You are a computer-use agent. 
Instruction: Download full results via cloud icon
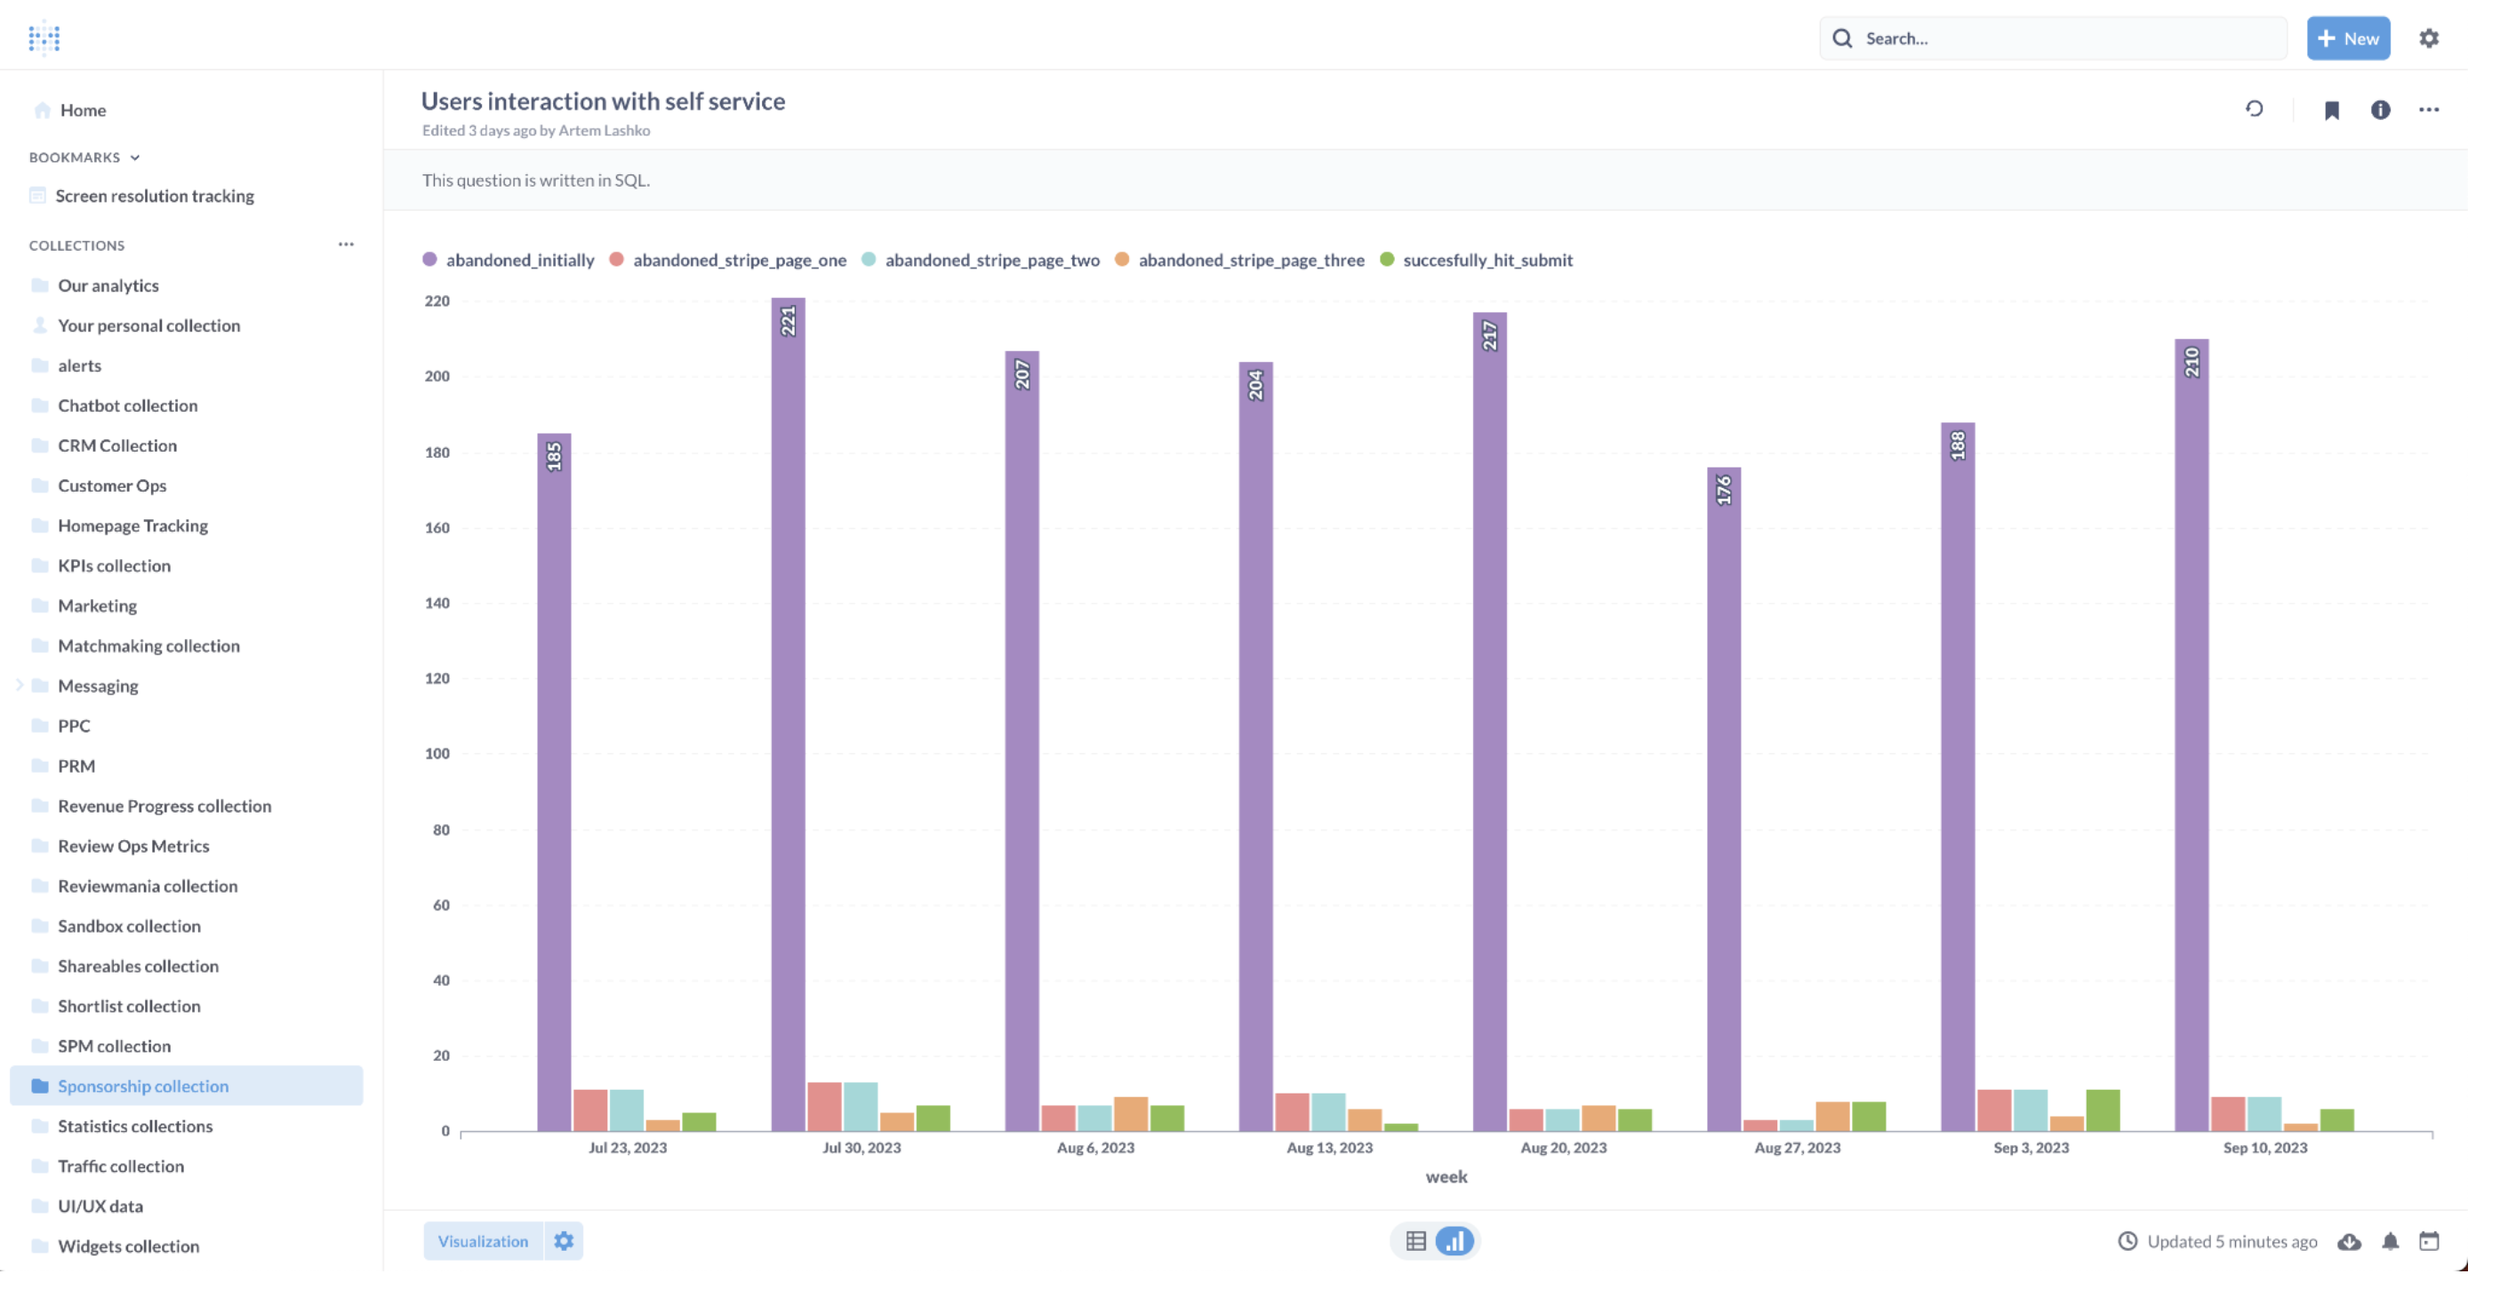(x=2348, y=1241)
